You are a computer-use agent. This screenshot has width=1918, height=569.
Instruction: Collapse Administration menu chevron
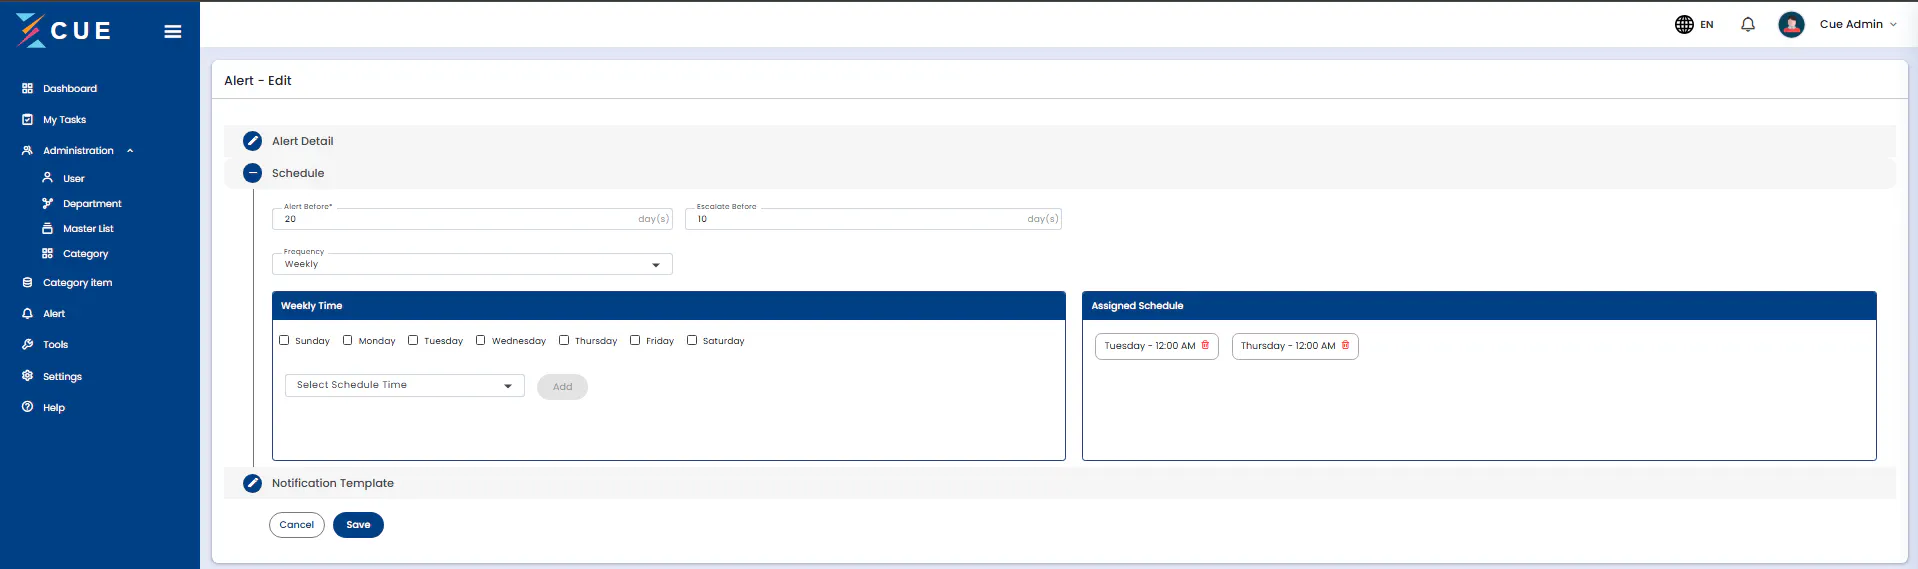point(130,151)
